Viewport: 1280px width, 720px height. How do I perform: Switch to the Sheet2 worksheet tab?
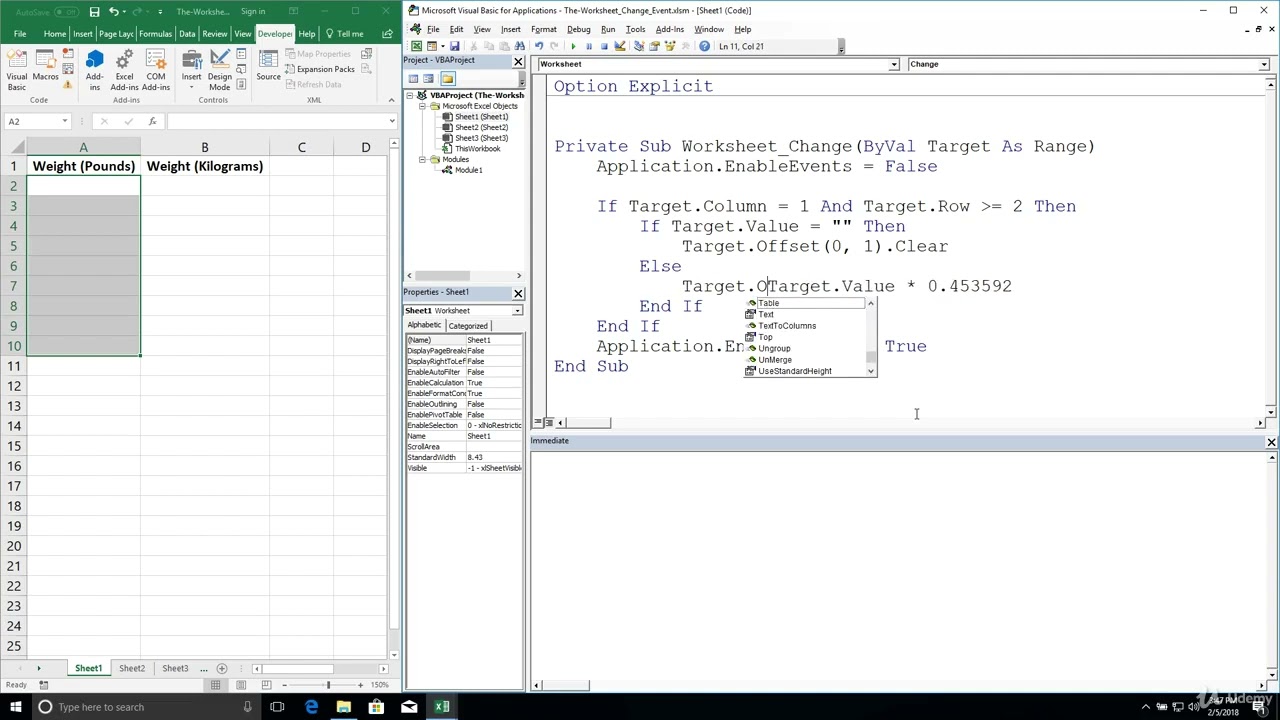point(132,668)
